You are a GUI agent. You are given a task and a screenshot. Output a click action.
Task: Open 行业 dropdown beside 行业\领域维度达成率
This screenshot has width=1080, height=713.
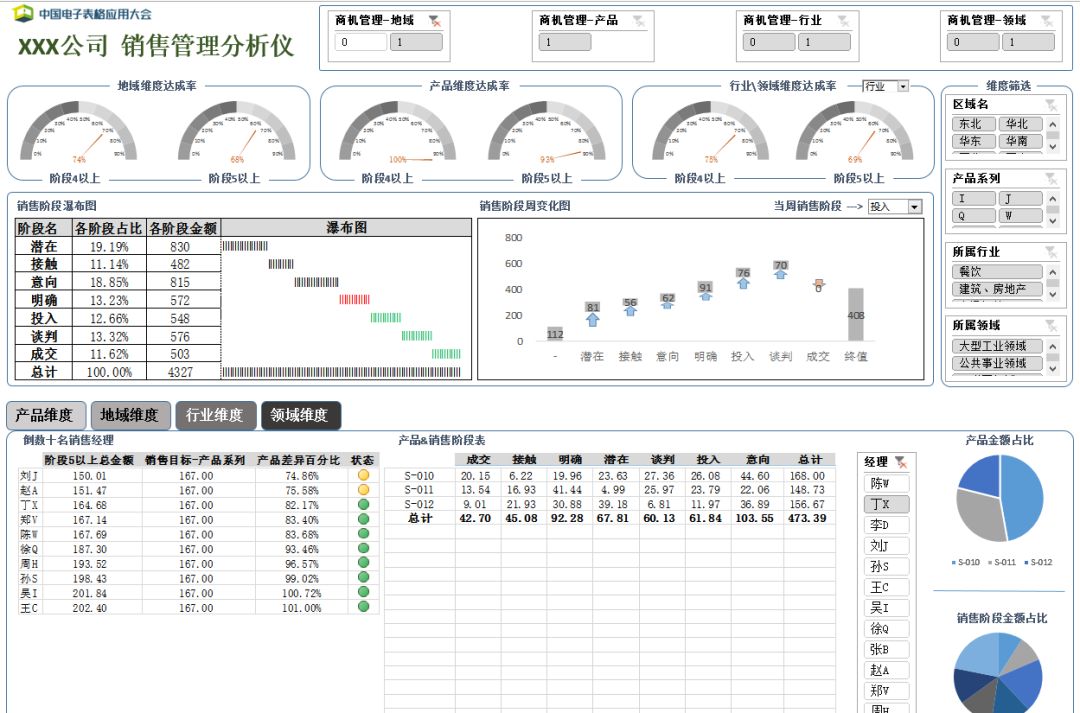click(903, 86)
